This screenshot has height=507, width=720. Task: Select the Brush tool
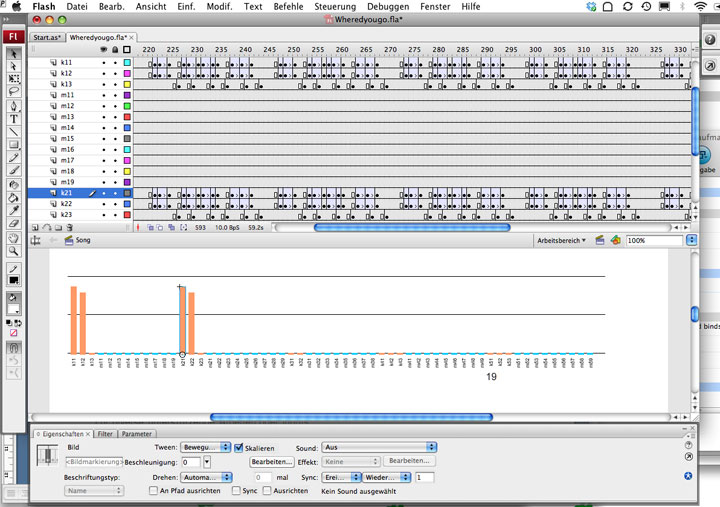click(14, 171)
